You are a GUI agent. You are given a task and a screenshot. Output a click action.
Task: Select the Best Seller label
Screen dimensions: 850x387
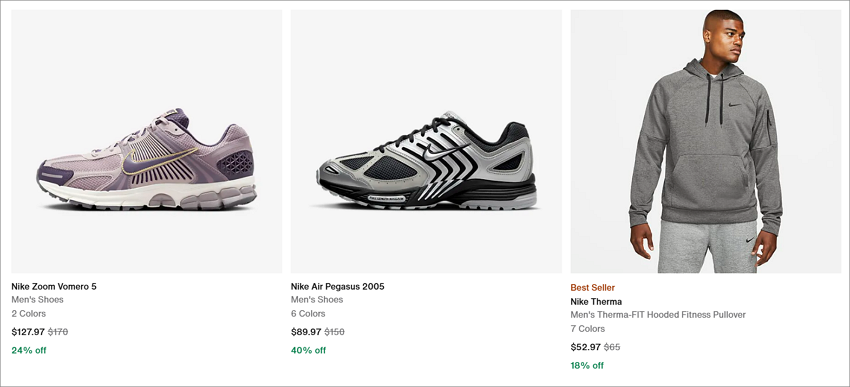(593, 287)
